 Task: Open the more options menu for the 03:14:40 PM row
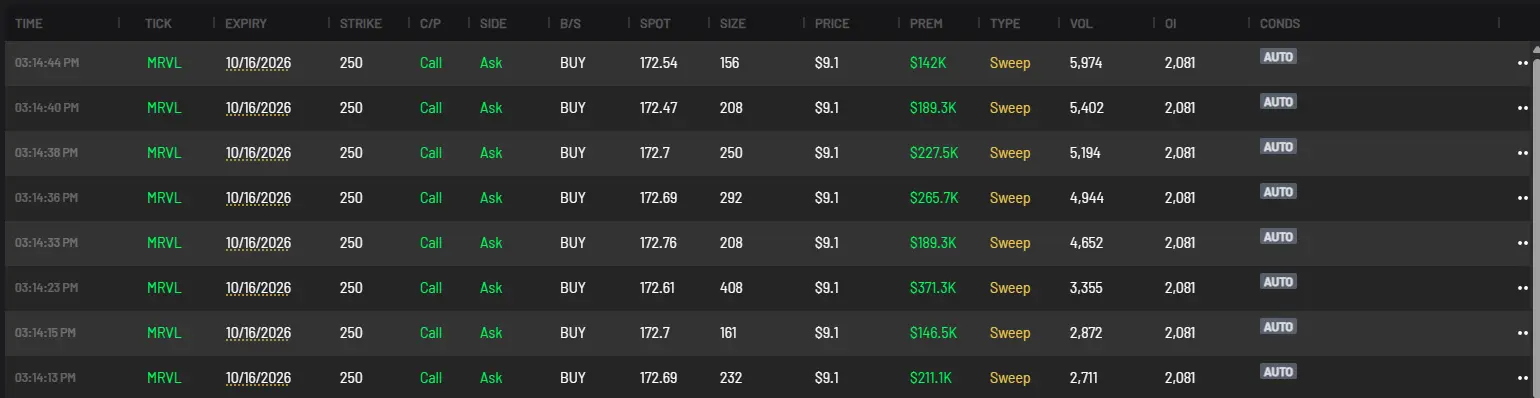pyautogui.click(x=1524, y=108)
